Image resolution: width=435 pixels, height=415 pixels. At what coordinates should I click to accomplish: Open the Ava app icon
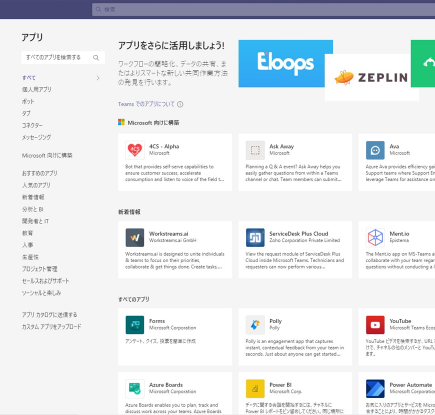(x=375, y=150)
